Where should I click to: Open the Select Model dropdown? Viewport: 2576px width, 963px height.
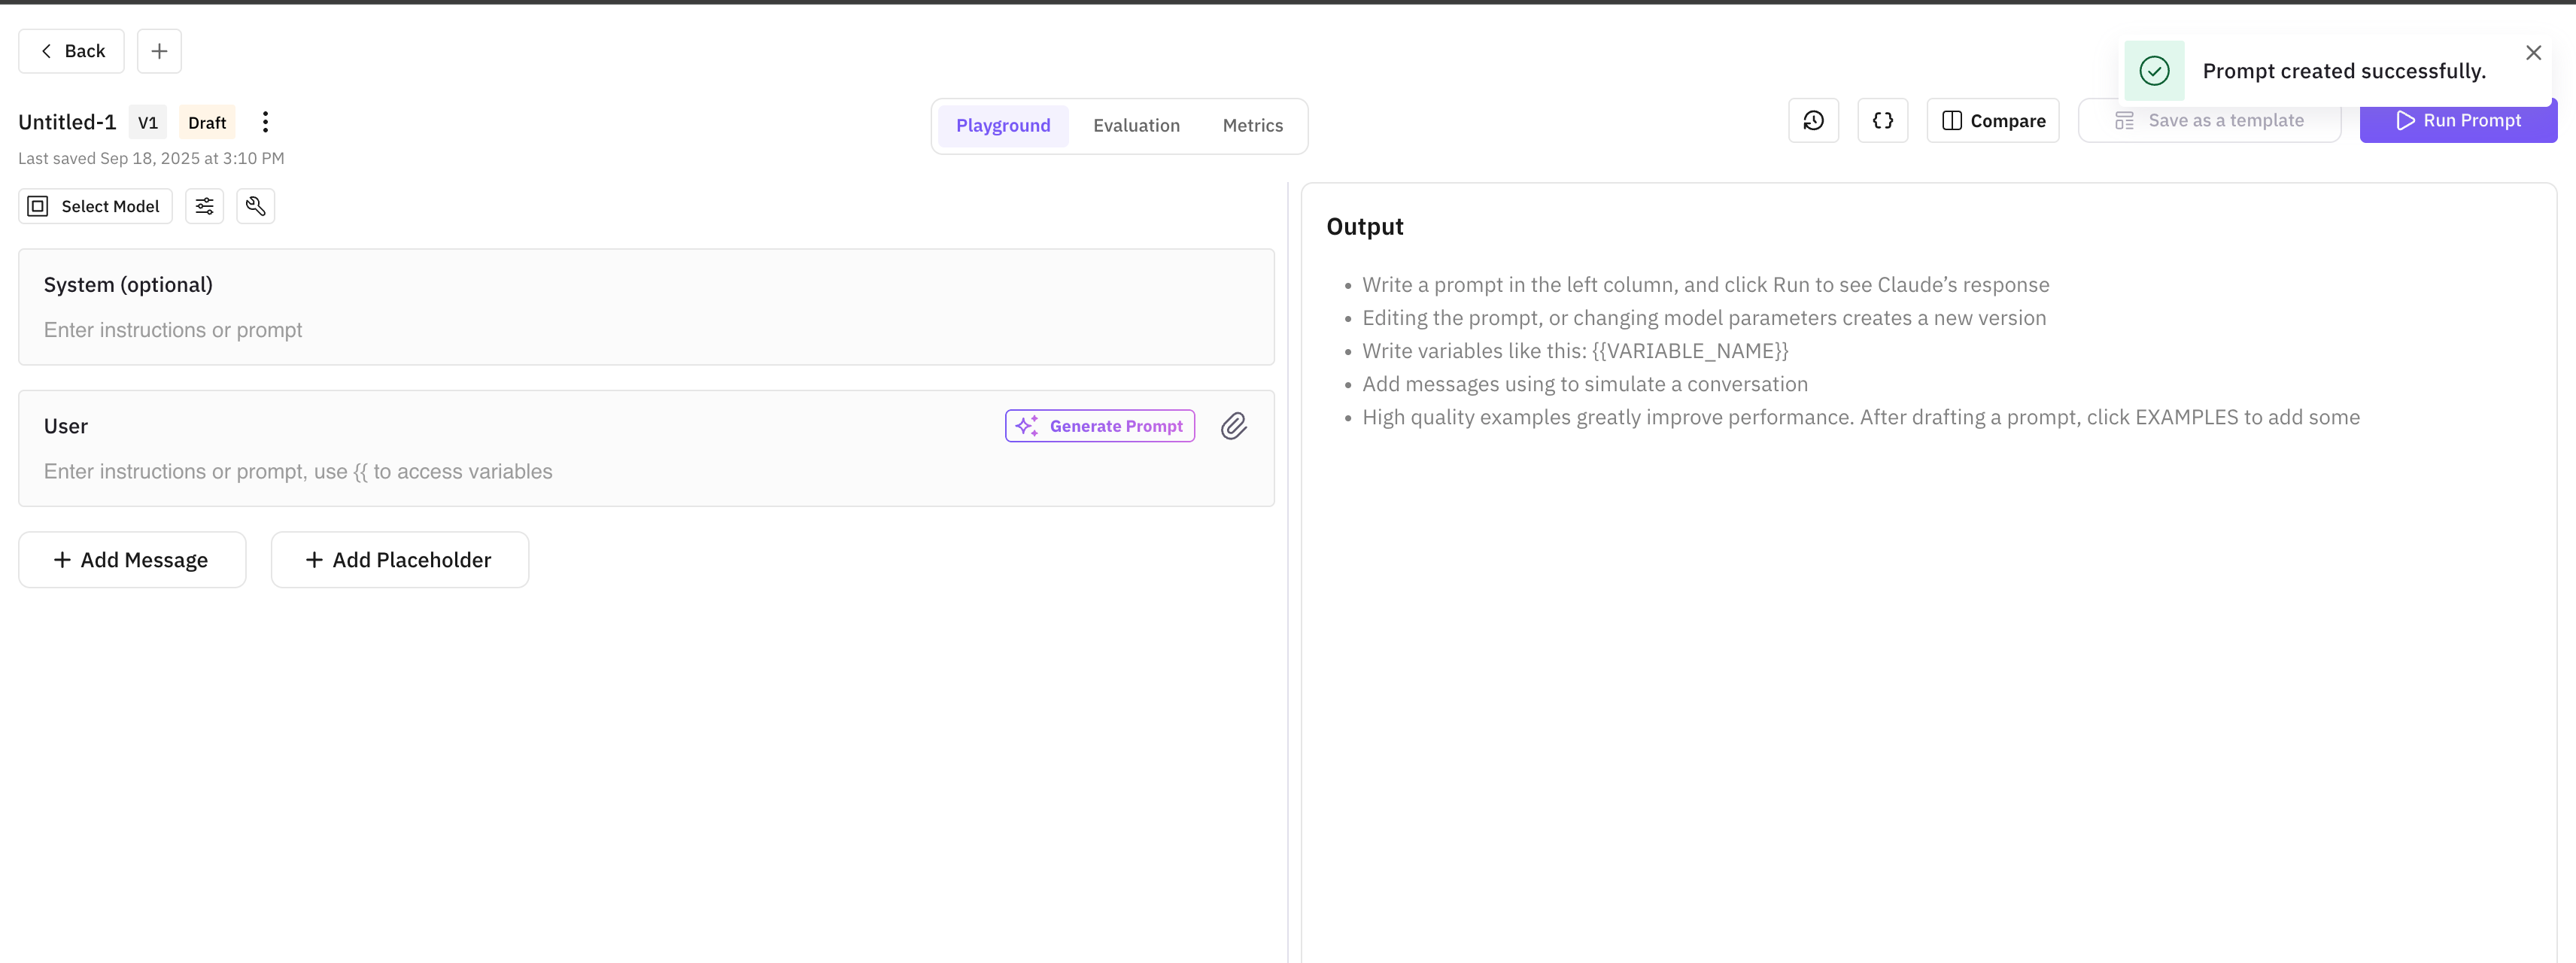[x=94, y=206]
